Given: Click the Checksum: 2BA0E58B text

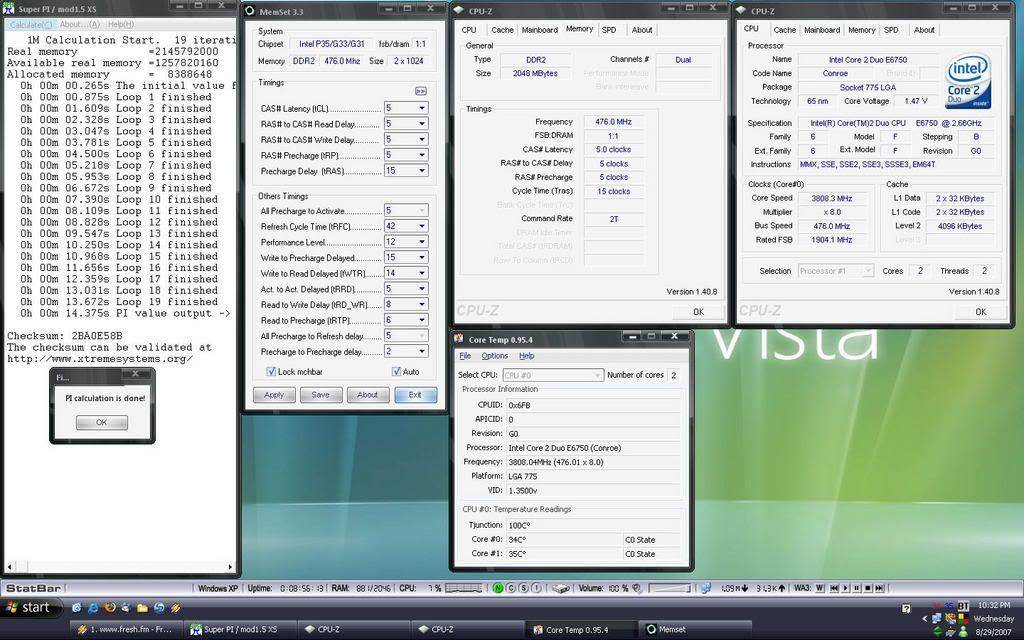Looking at the screenshot, I should click(x=65, y=336).
